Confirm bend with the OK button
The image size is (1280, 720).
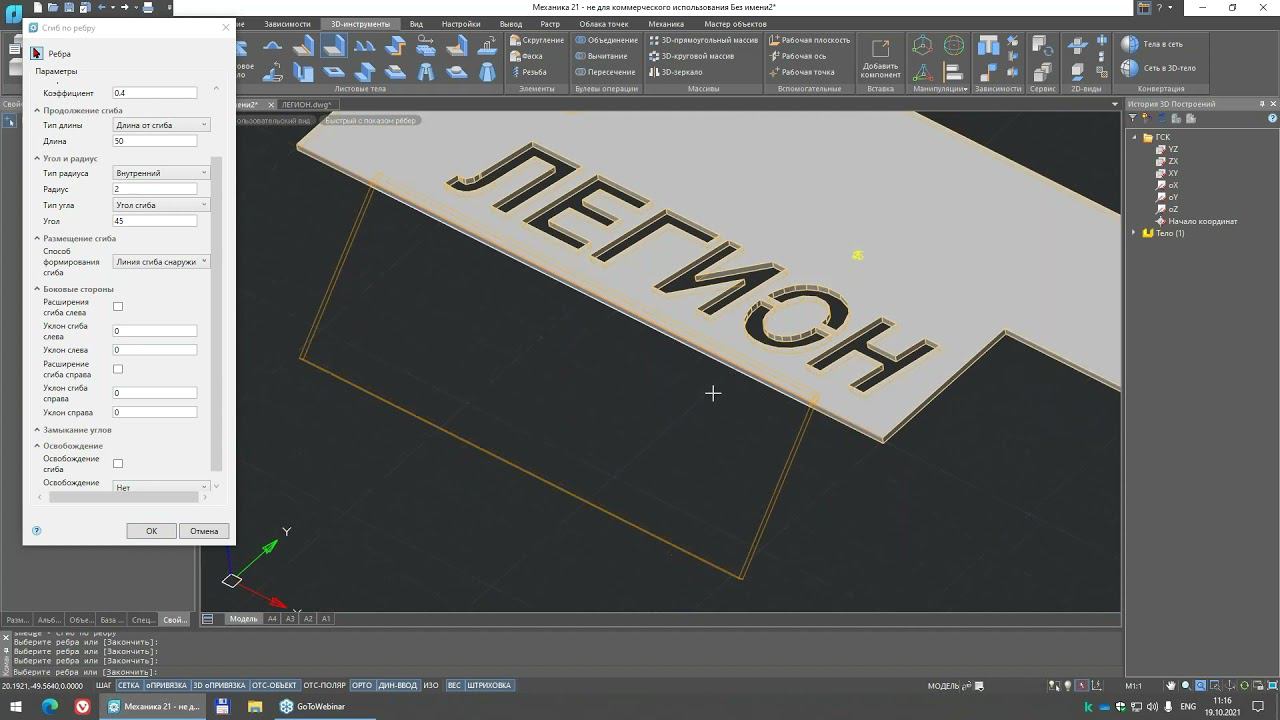(x=151, y=531)
